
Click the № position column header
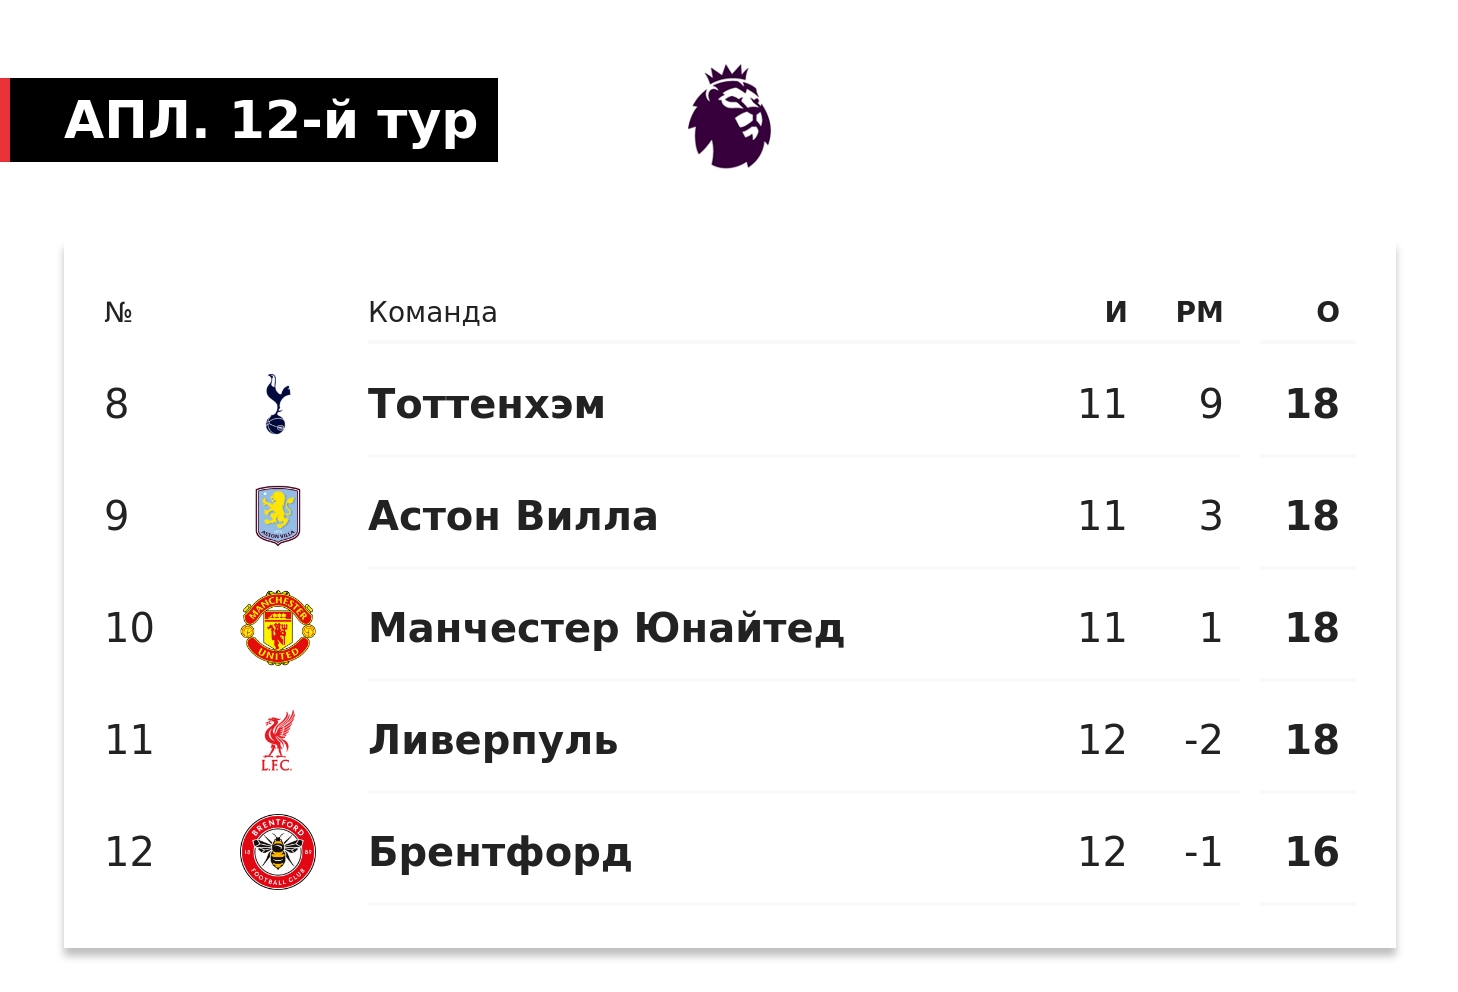118,312
